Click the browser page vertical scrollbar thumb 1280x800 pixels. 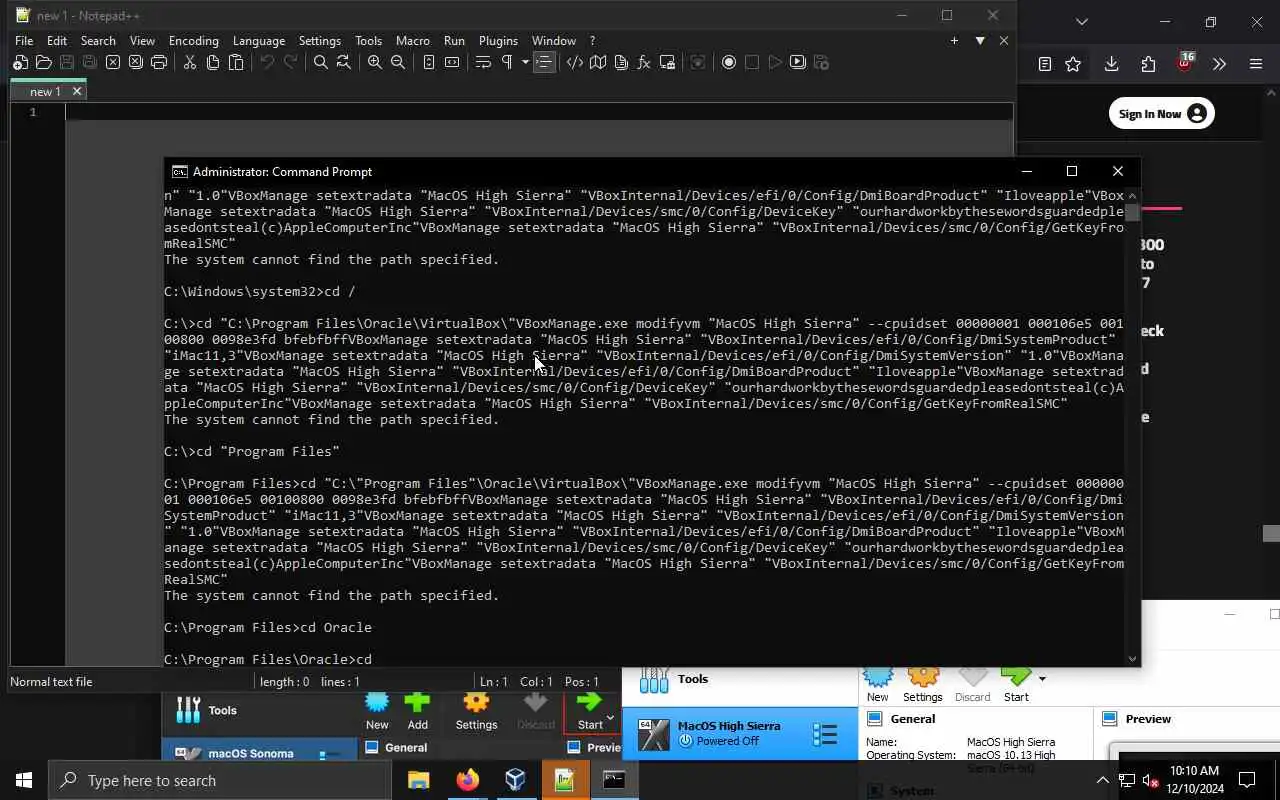pos(1271,534)
